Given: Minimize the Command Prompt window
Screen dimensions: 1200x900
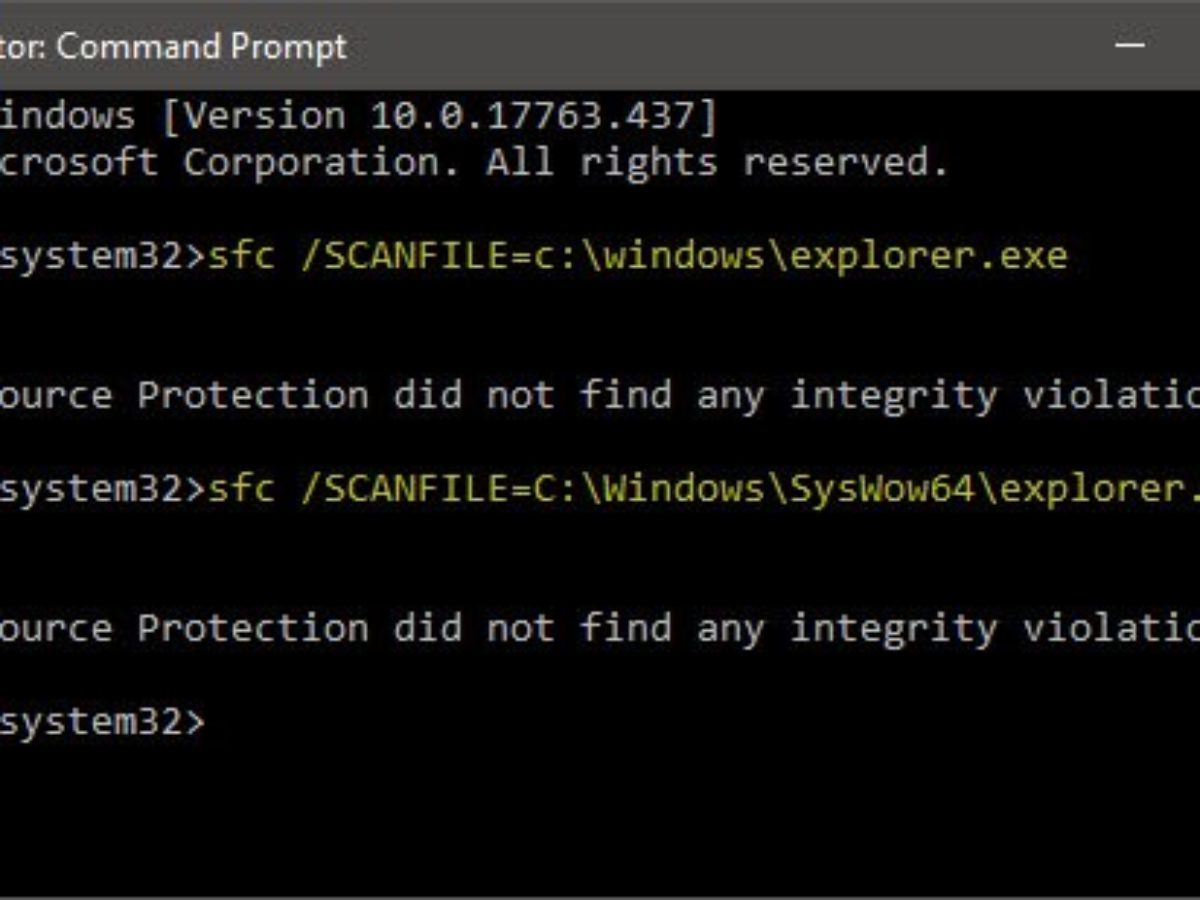Looking at the screenshot, I should pos(1131,46).
